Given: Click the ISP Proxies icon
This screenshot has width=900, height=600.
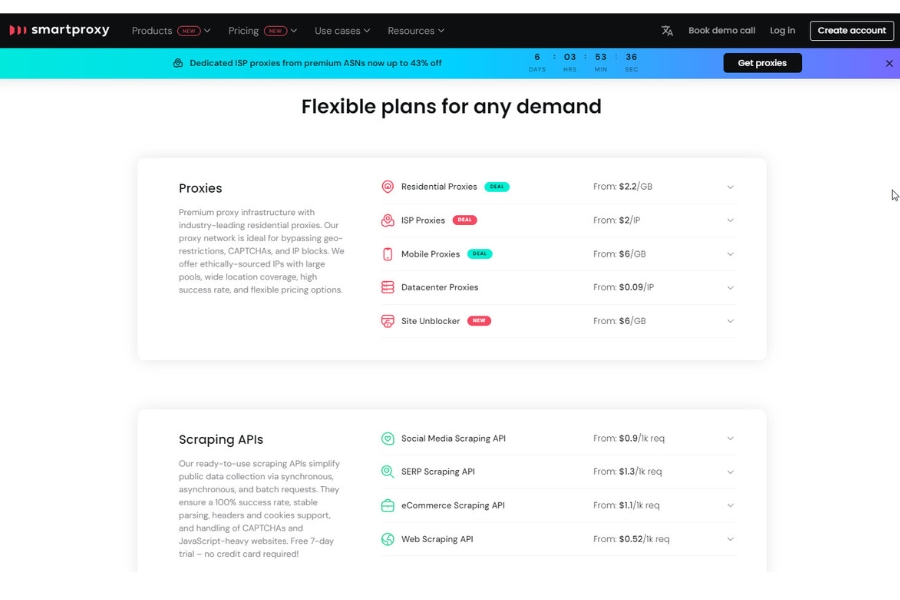Looking at the screenshot, I should pyautogui.click(x=387, y=220).
